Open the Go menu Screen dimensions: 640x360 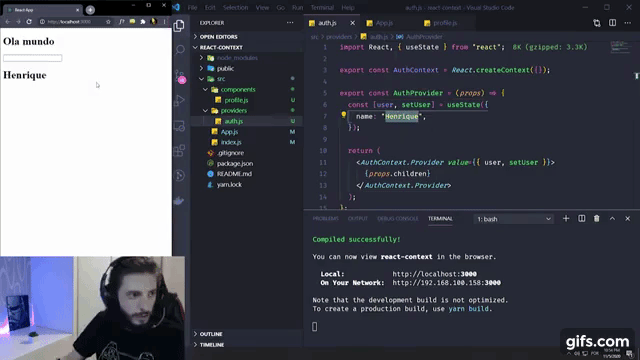point(280,7)
